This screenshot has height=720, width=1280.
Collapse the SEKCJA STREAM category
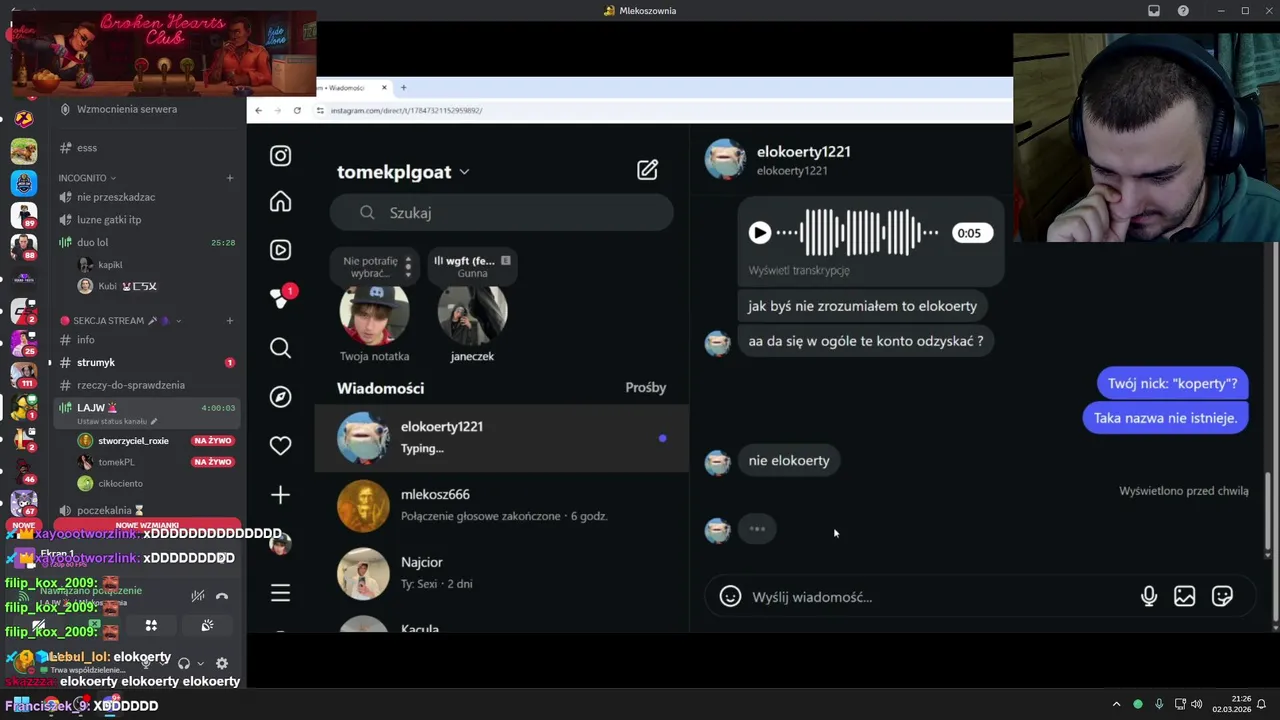120,321
